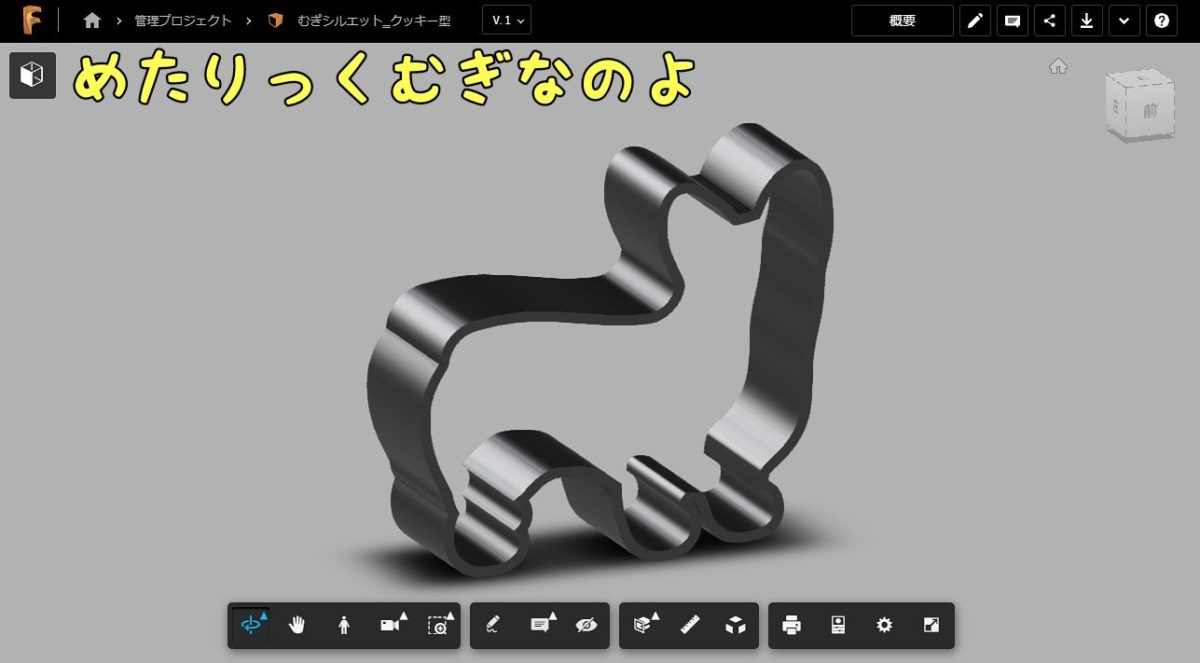Screen dimensions: 1200x663
Task: Open the Print tool
Action: pyautogui.click(x=791, y=625)
